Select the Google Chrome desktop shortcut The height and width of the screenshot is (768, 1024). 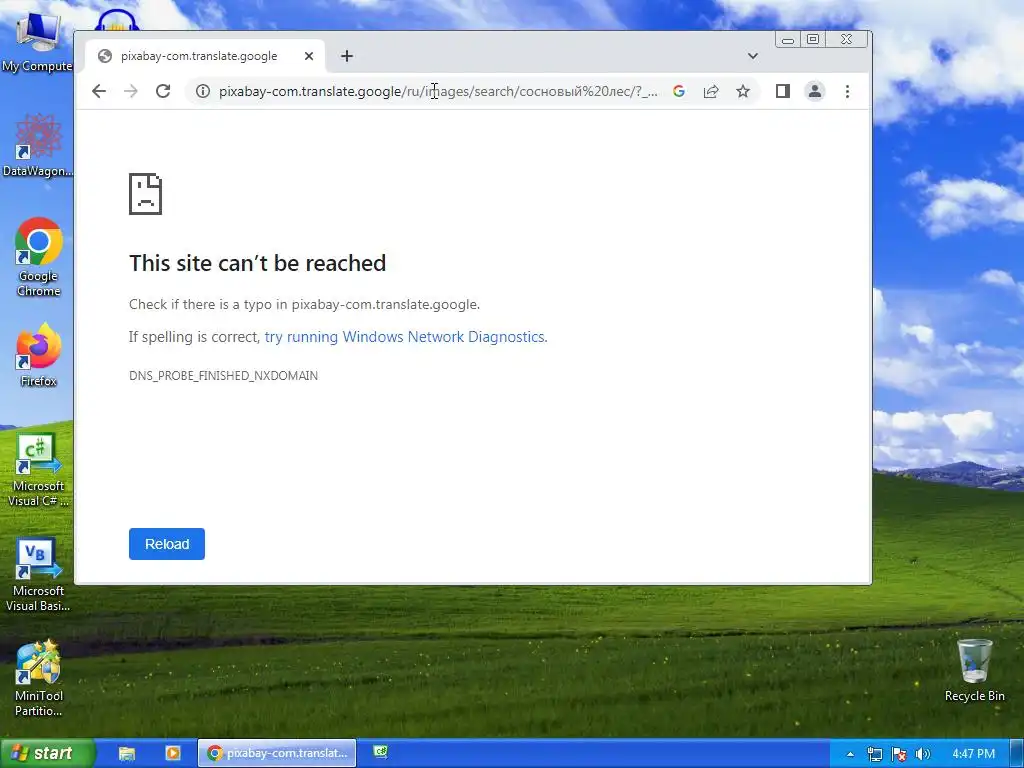(39, 257)
